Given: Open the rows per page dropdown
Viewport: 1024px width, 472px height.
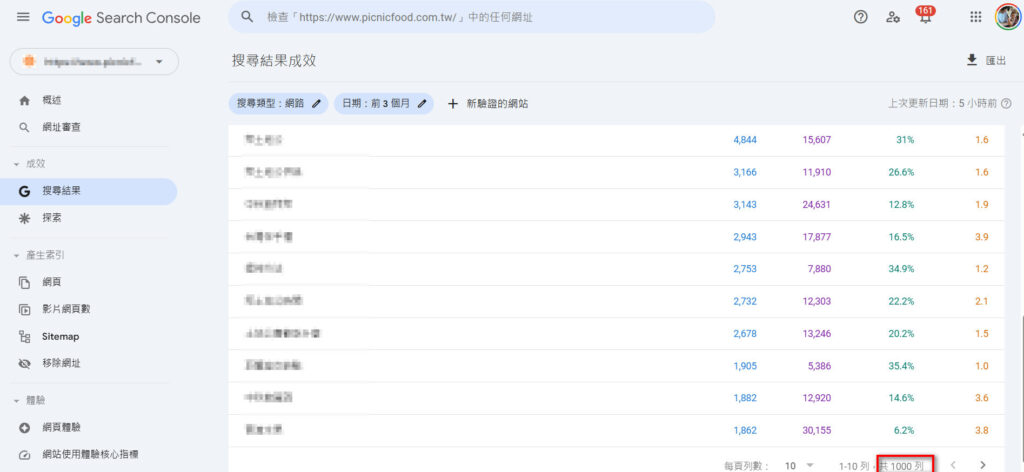Looking at the screenshot, I should pos(800,465).
